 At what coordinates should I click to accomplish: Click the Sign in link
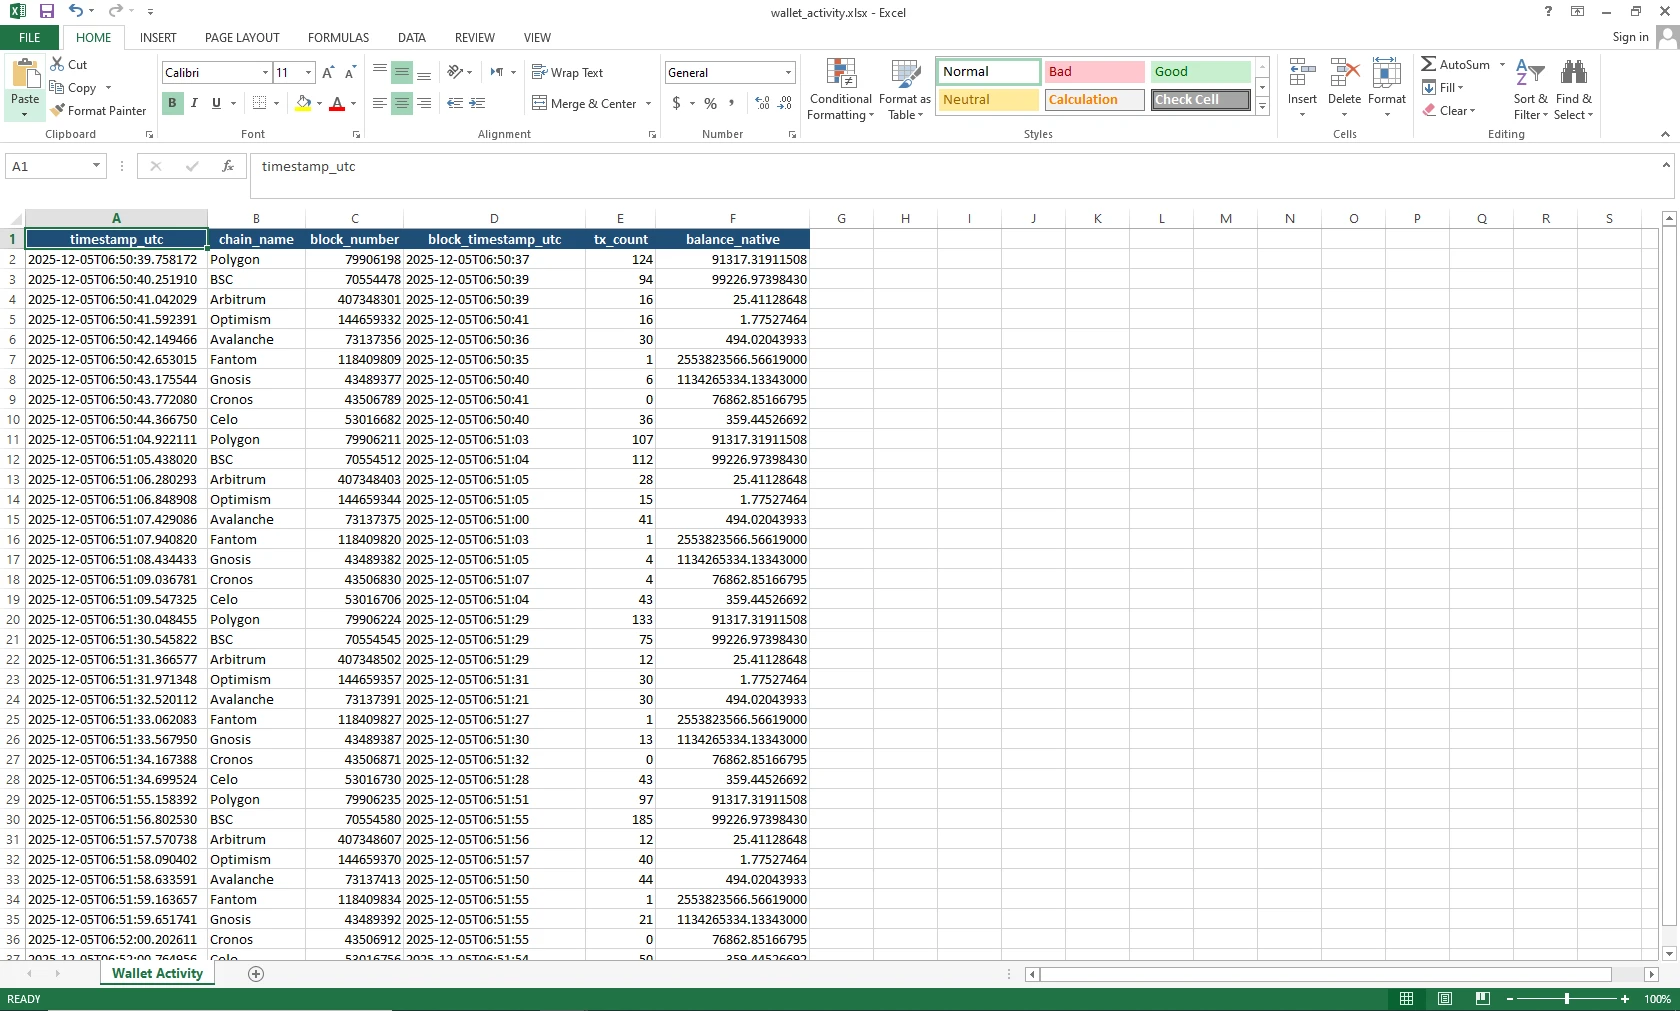coord(1630,38)
